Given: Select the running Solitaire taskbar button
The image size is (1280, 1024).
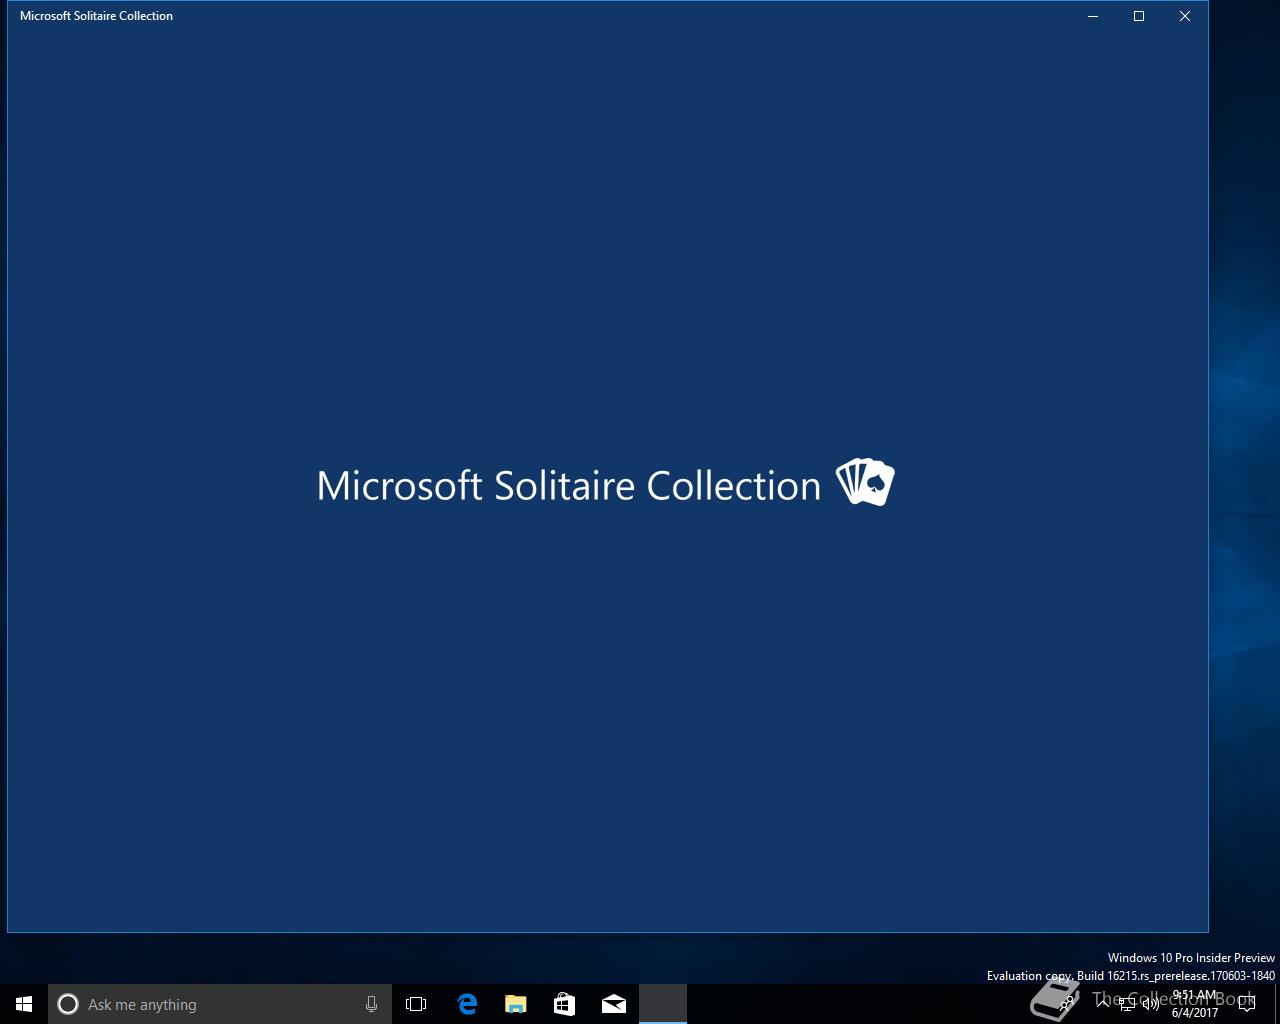Looking at the screenshot, I should click(663, 1004).
